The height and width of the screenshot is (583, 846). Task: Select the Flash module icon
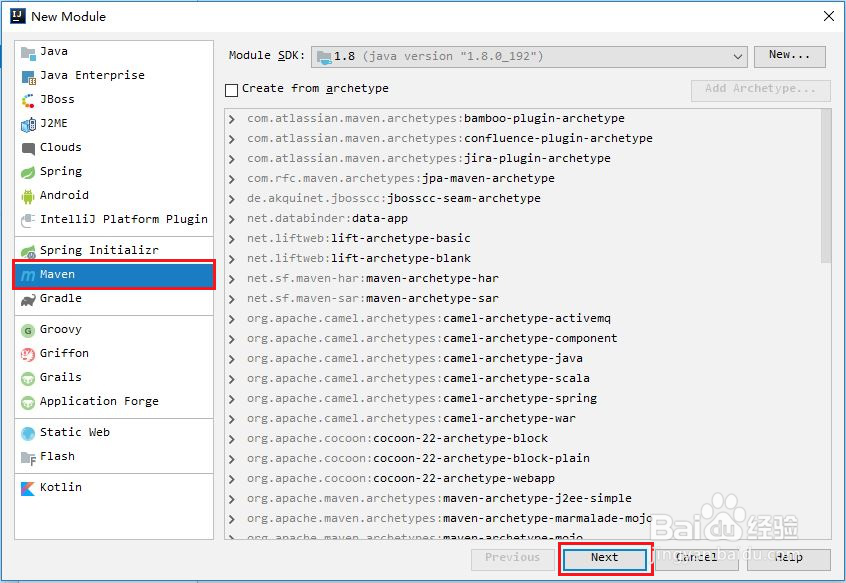click(28, 457)
